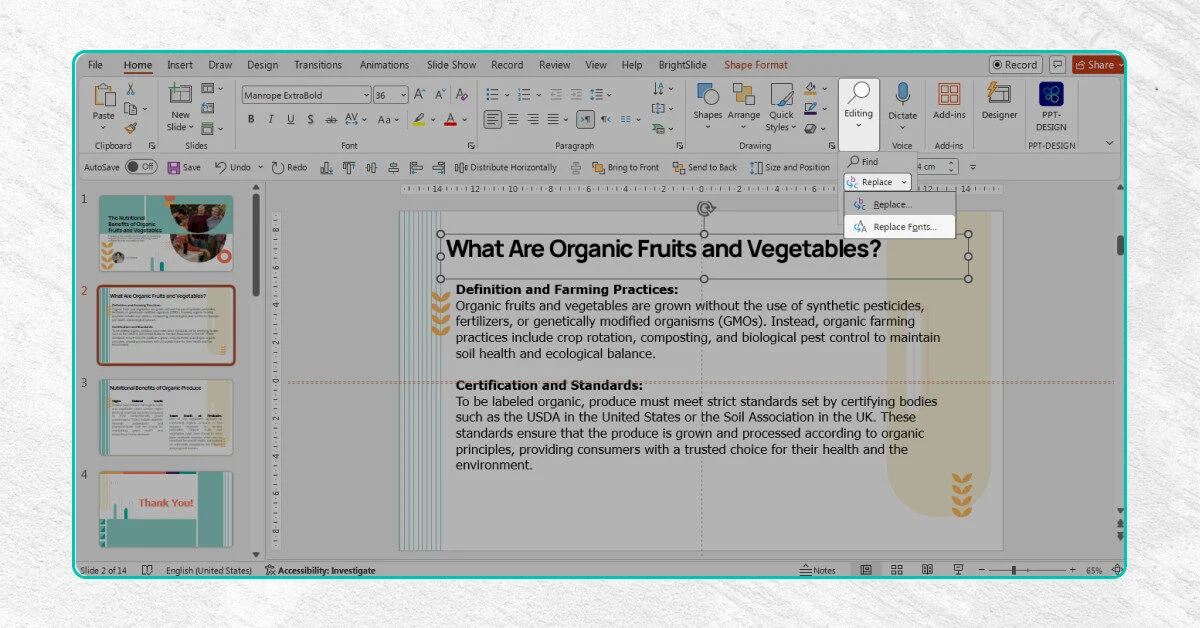Open Designer from the ribbon
The image size is (1200, 628).
click(x=998, y=101)
